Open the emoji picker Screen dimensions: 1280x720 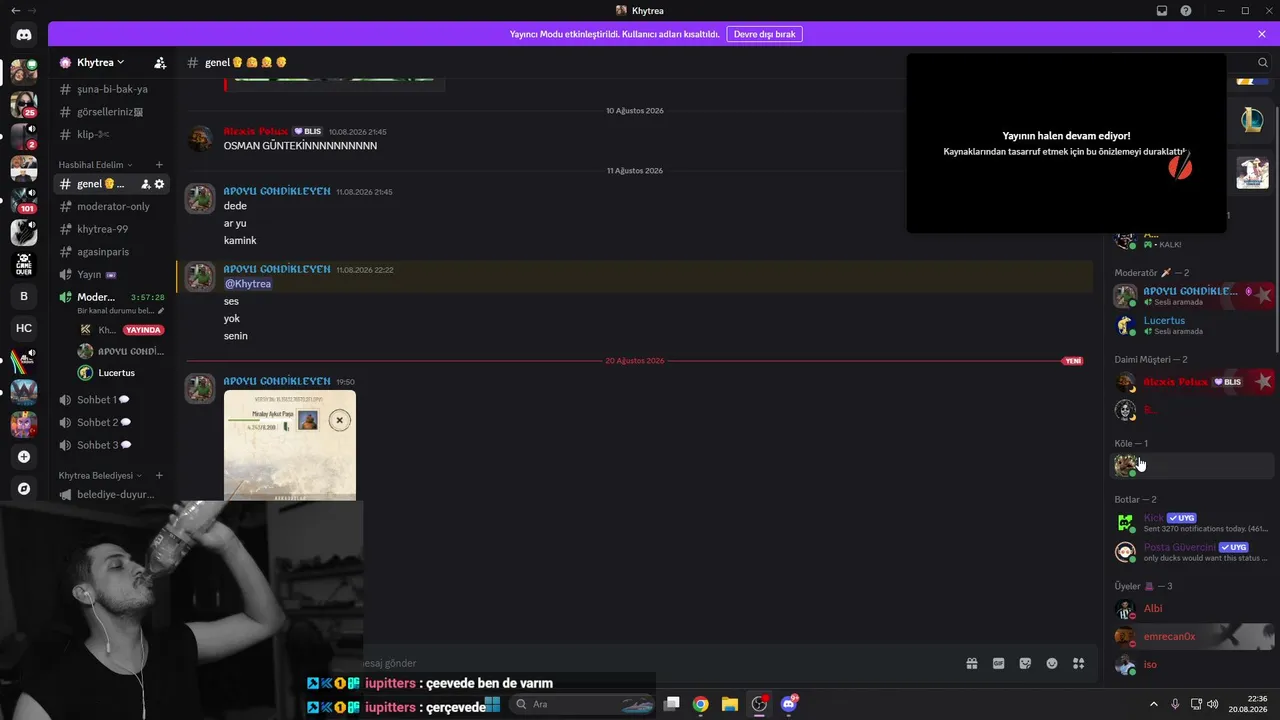pos(1052,663)
